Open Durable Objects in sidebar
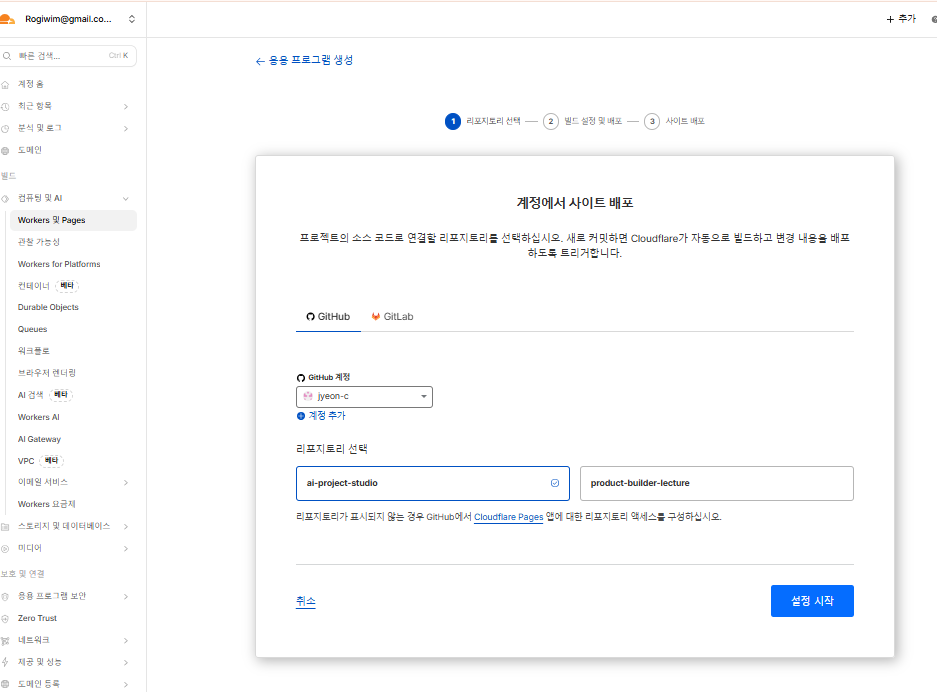This screenshot has width=937, height=692. coord(48,307)
